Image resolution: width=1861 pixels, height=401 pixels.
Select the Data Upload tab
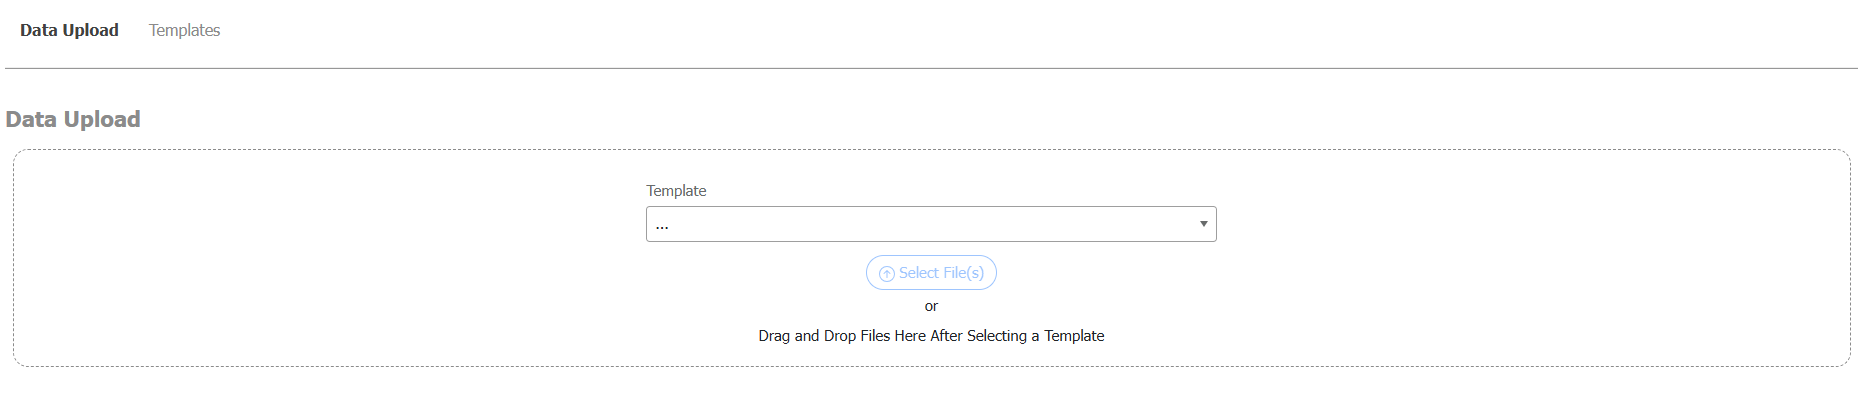(69, 30)
